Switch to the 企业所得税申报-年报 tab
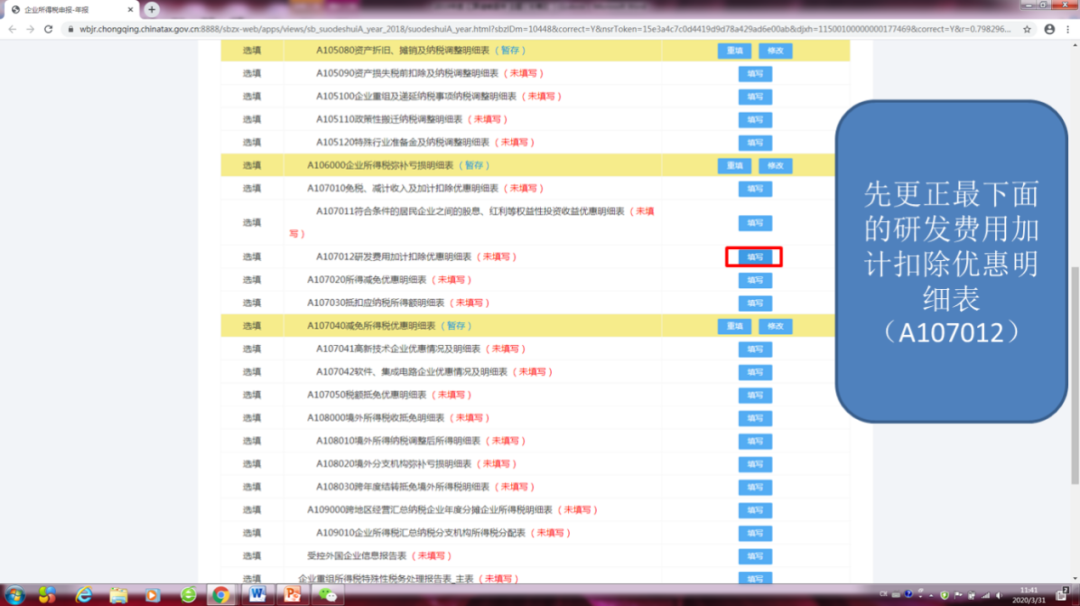 click(65, 9)
